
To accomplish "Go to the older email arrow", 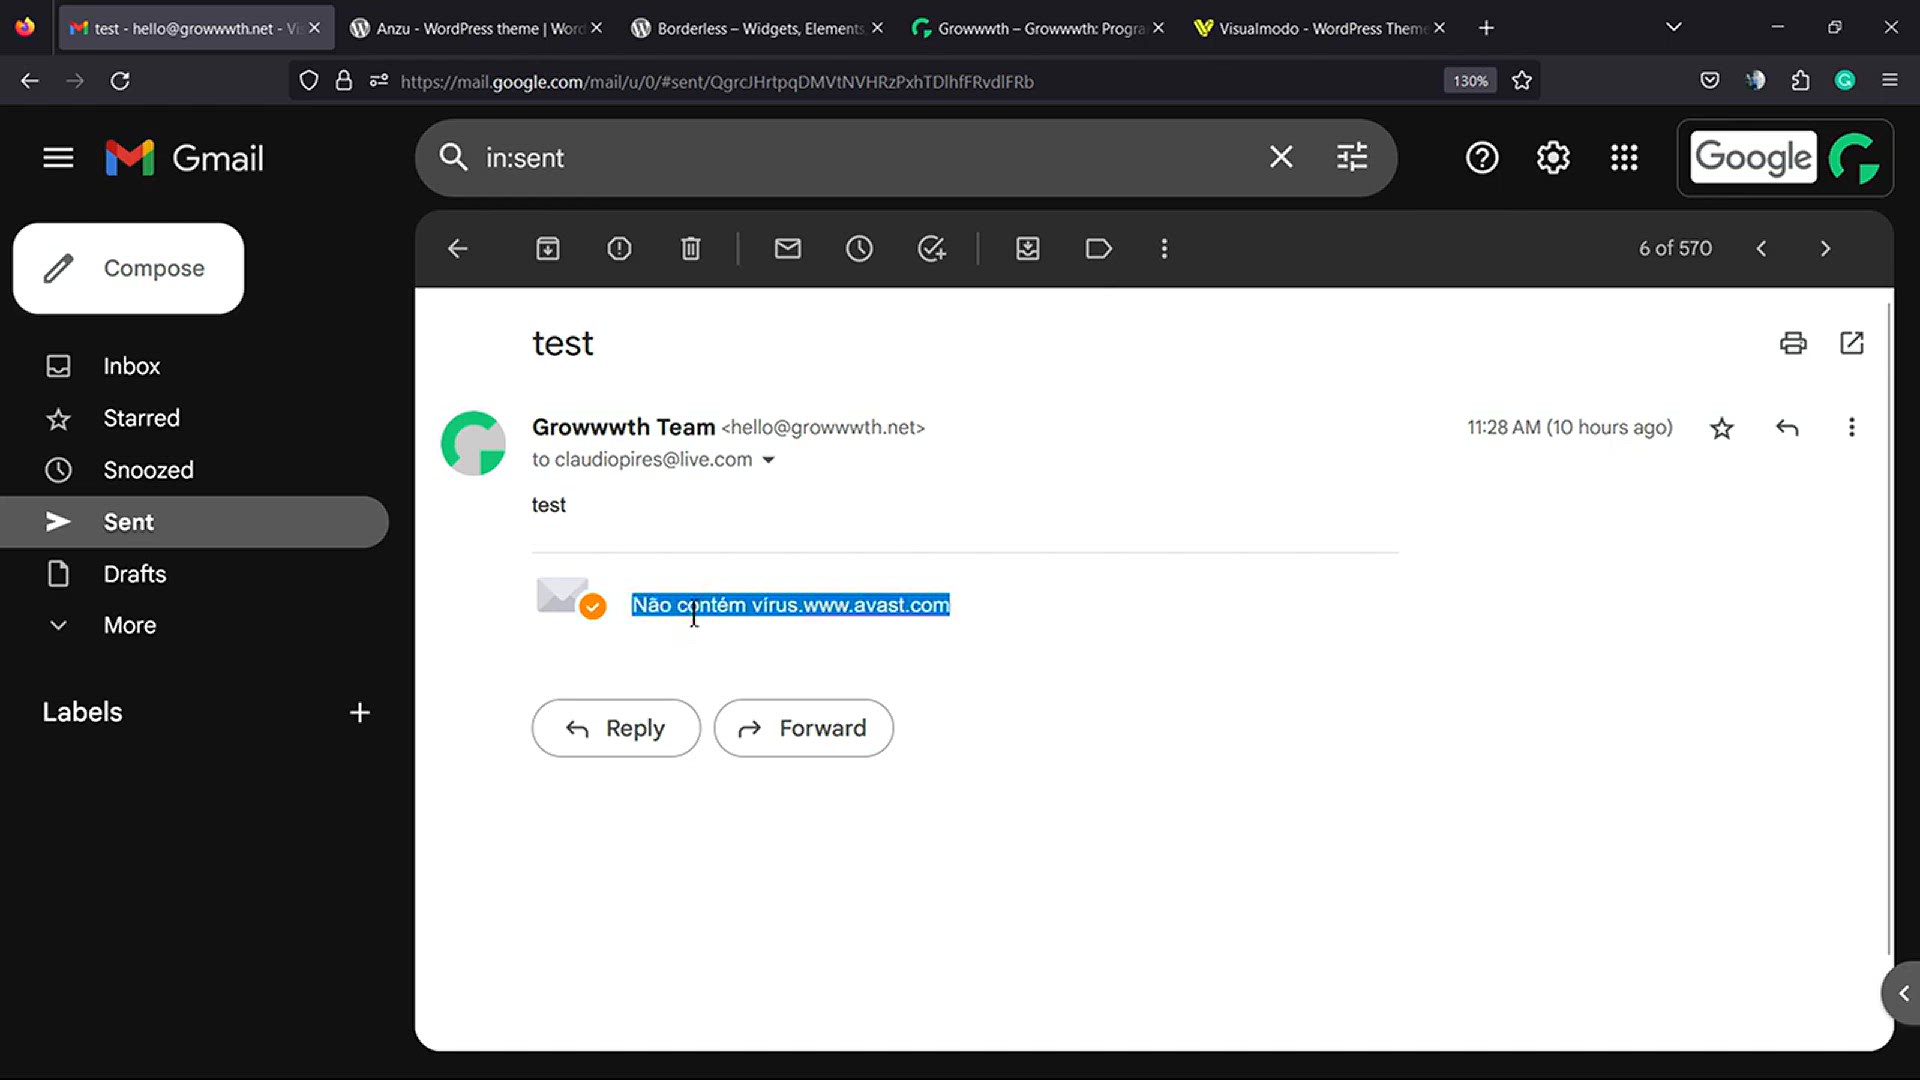I will tap(1825, 248).
